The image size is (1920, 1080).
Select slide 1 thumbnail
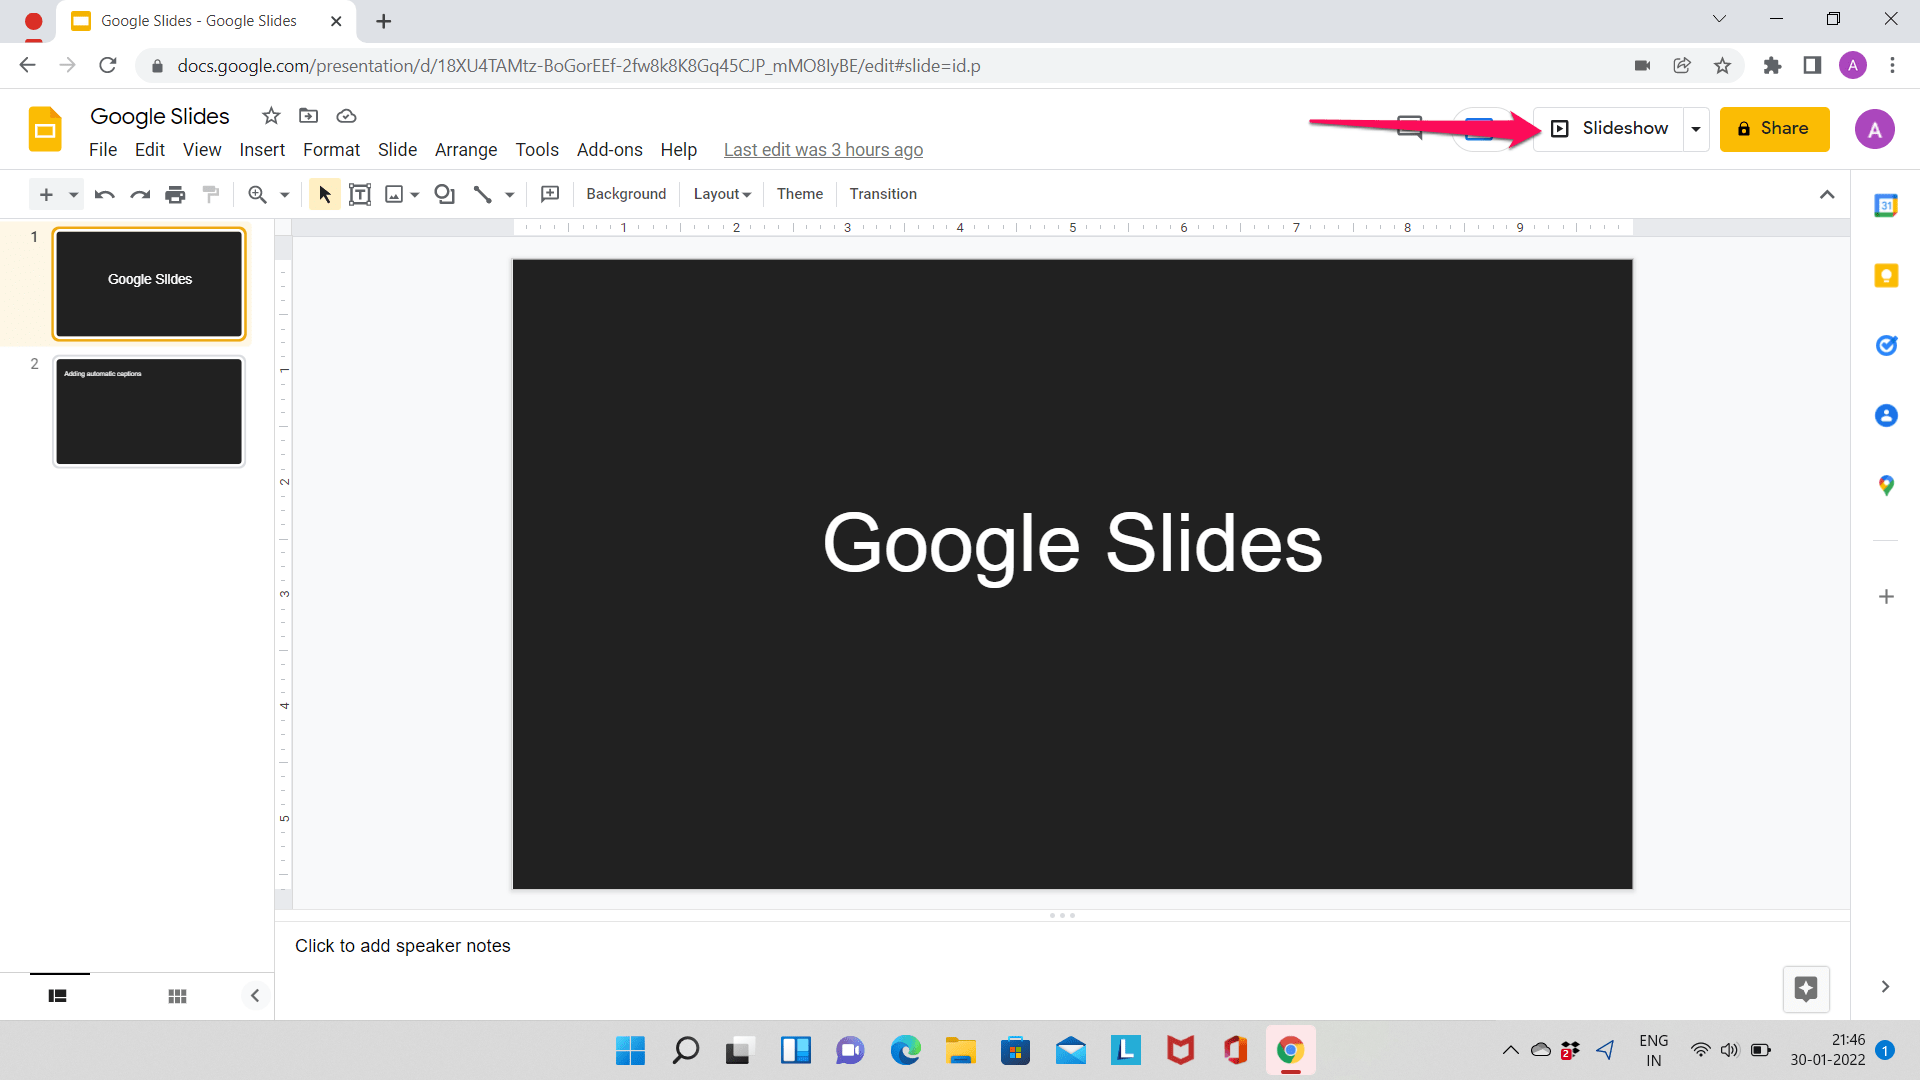(x=149, y=284)
